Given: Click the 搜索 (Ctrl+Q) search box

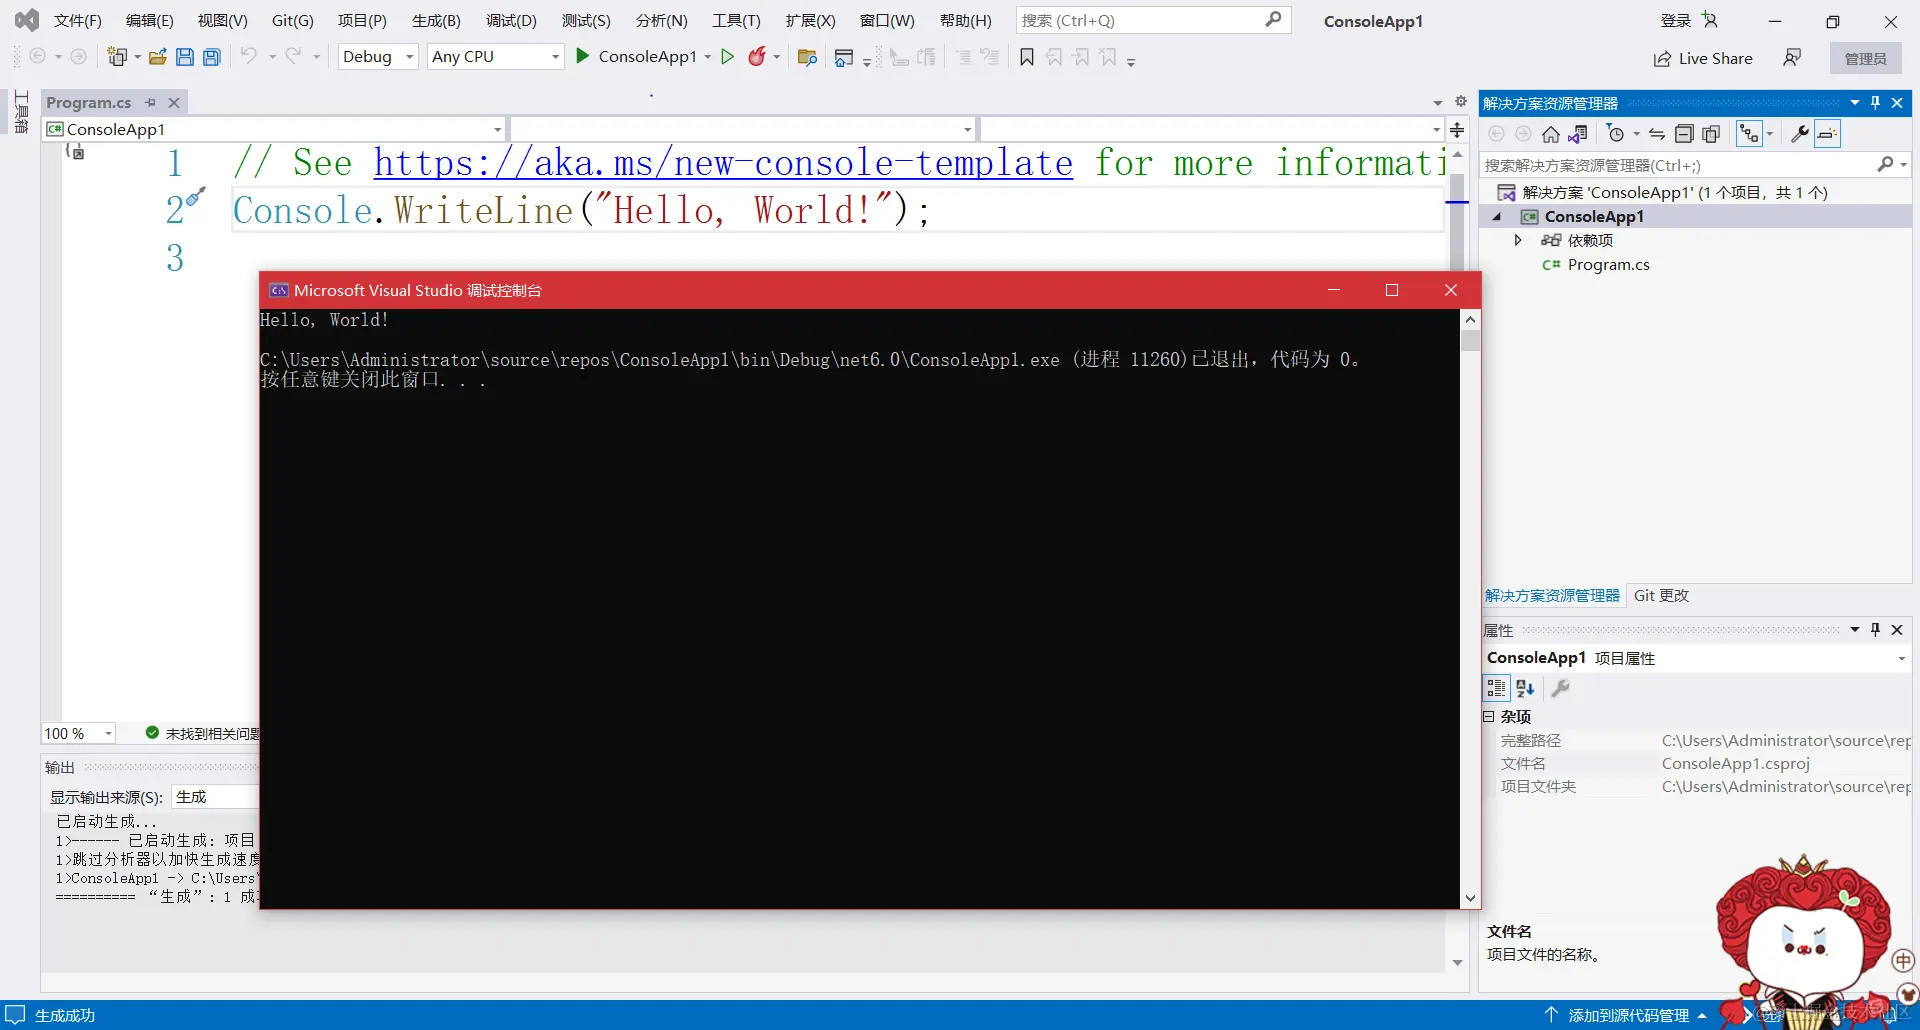Looking at the screenshot, I should coord(1153,20).
